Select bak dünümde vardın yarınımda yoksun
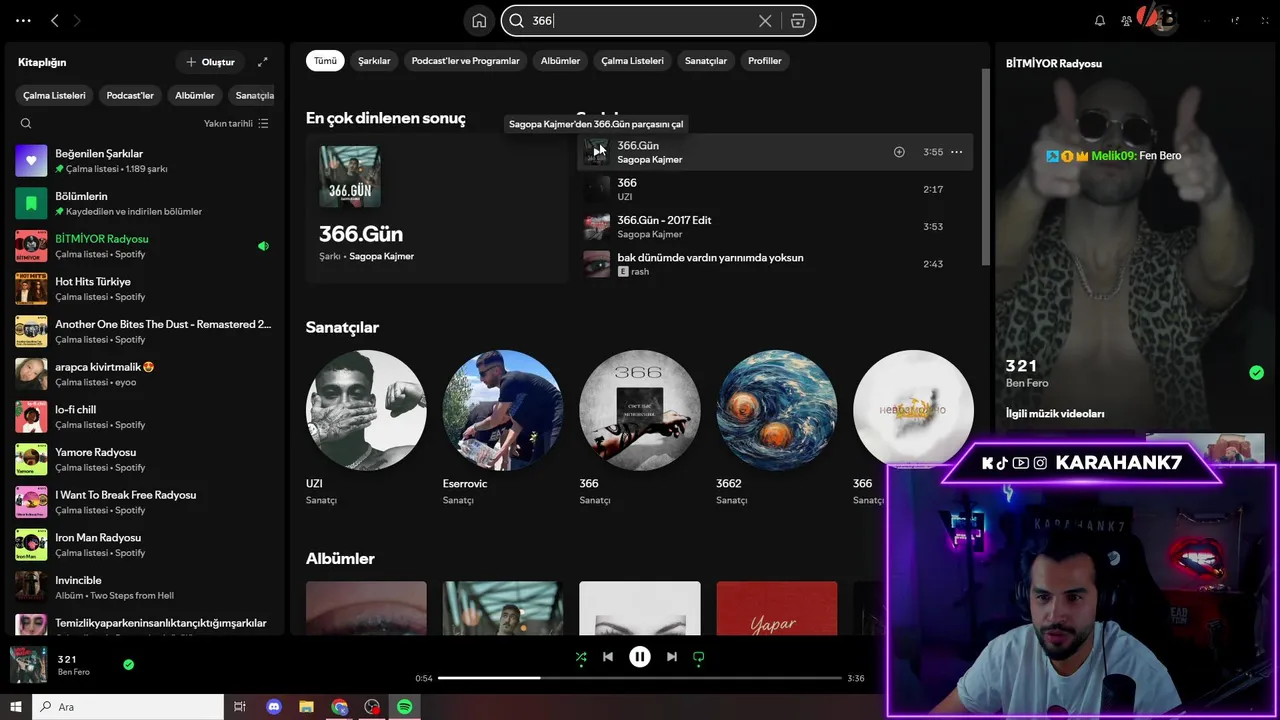Viewport: 1280px width, 720px height. point(775,264)
